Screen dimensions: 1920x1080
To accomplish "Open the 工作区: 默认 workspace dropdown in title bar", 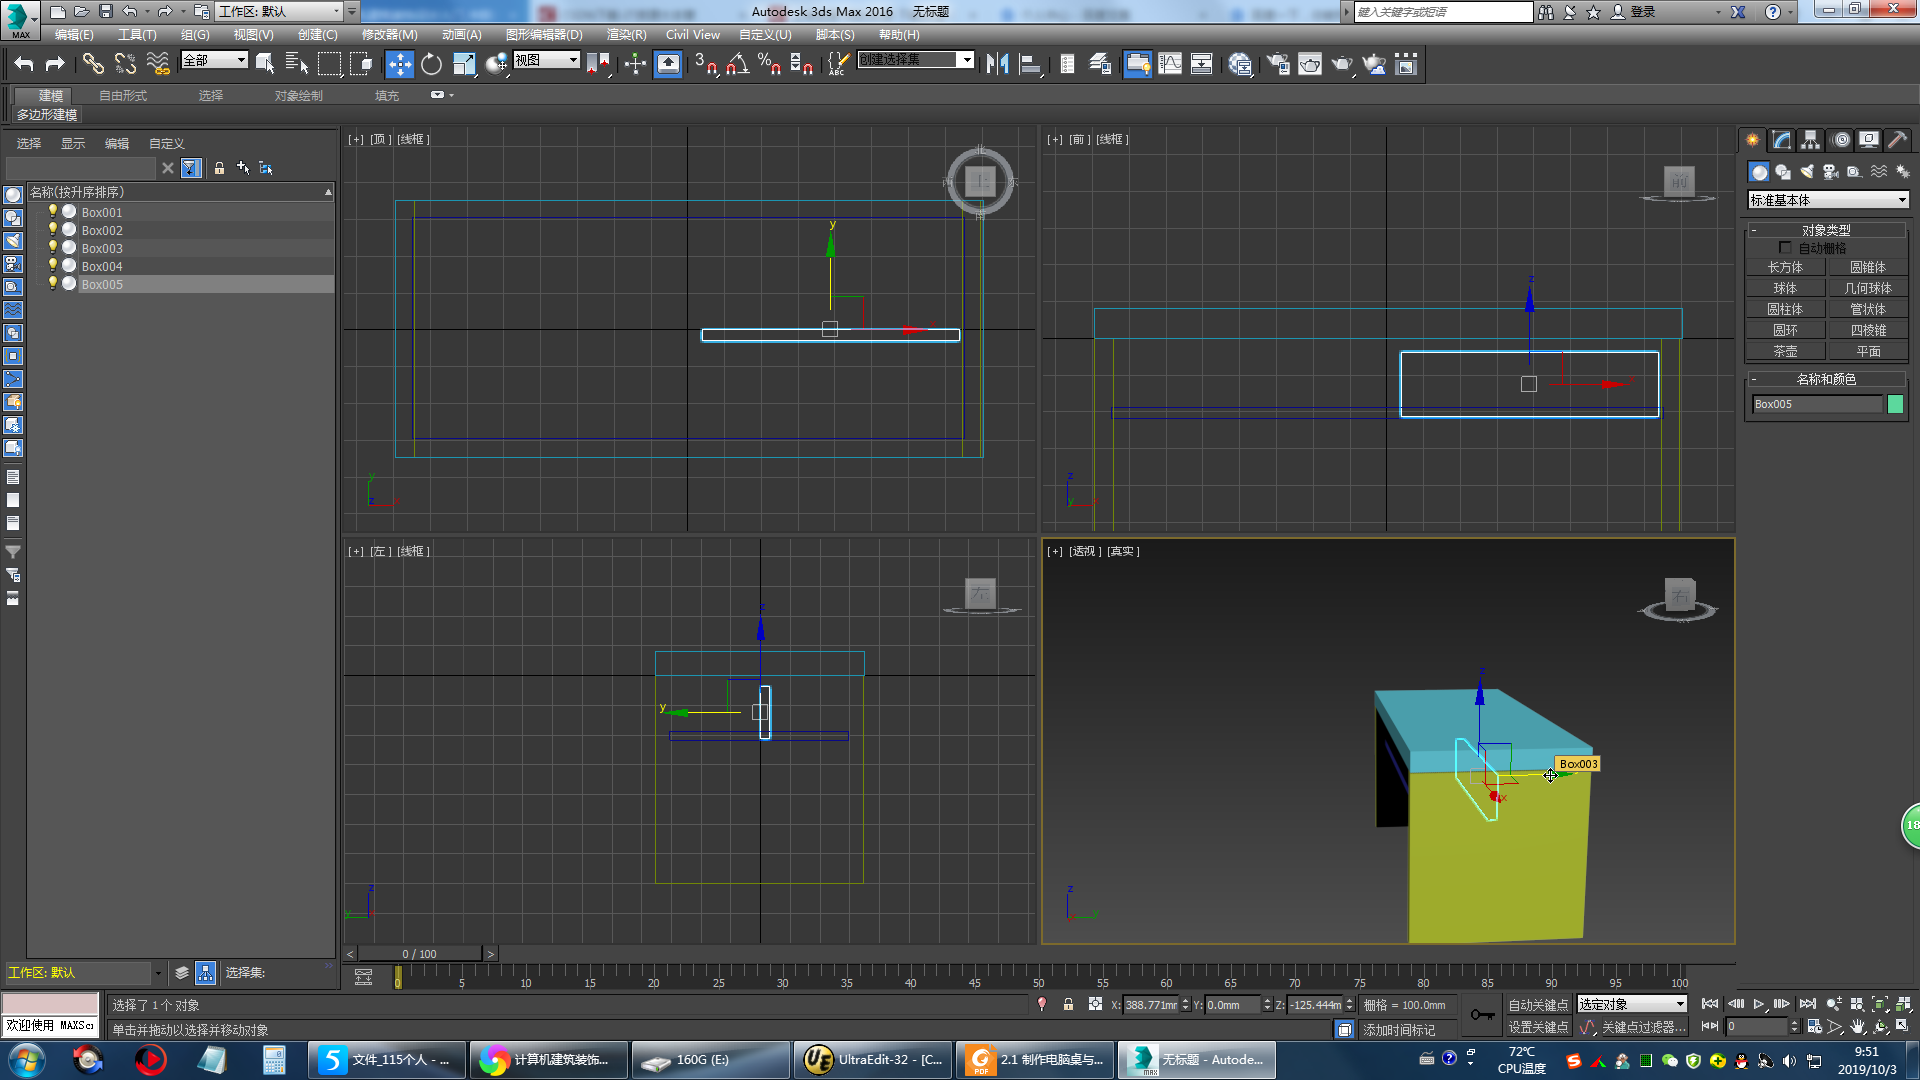I will [280, 11].
